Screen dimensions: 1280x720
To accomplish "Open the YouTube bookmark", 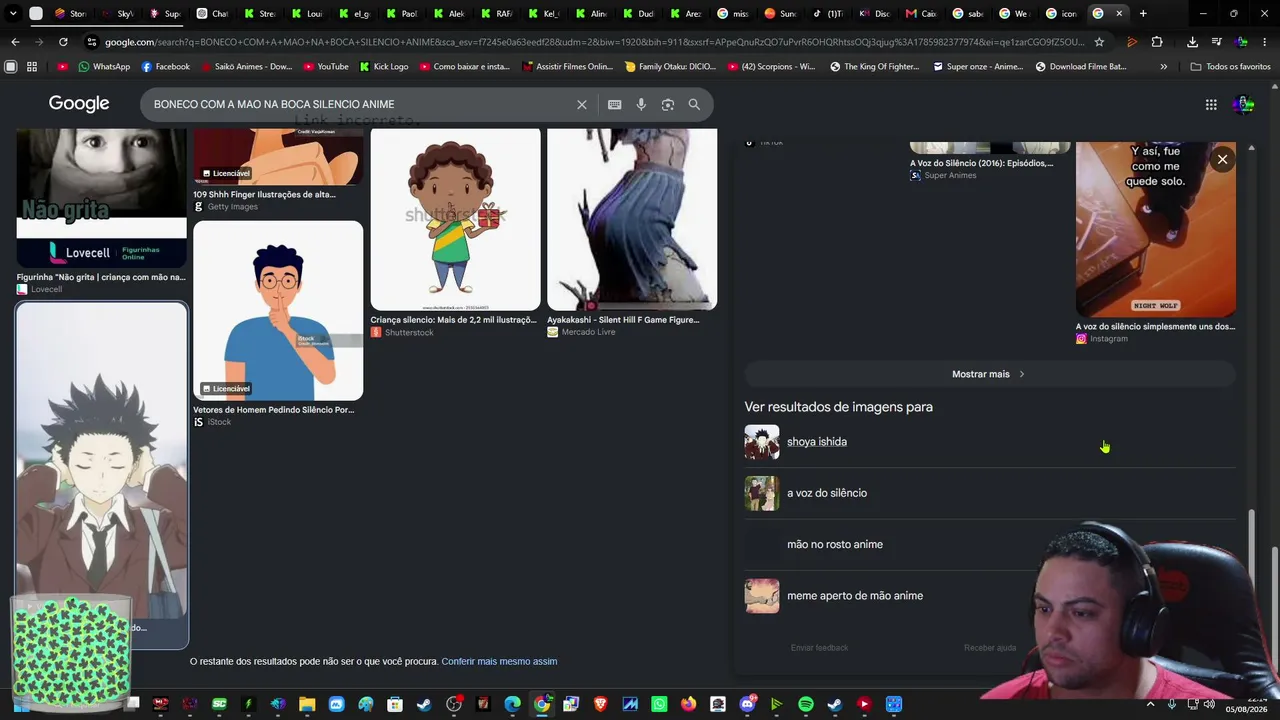I will pyautogui.click(x=326, y=66).
